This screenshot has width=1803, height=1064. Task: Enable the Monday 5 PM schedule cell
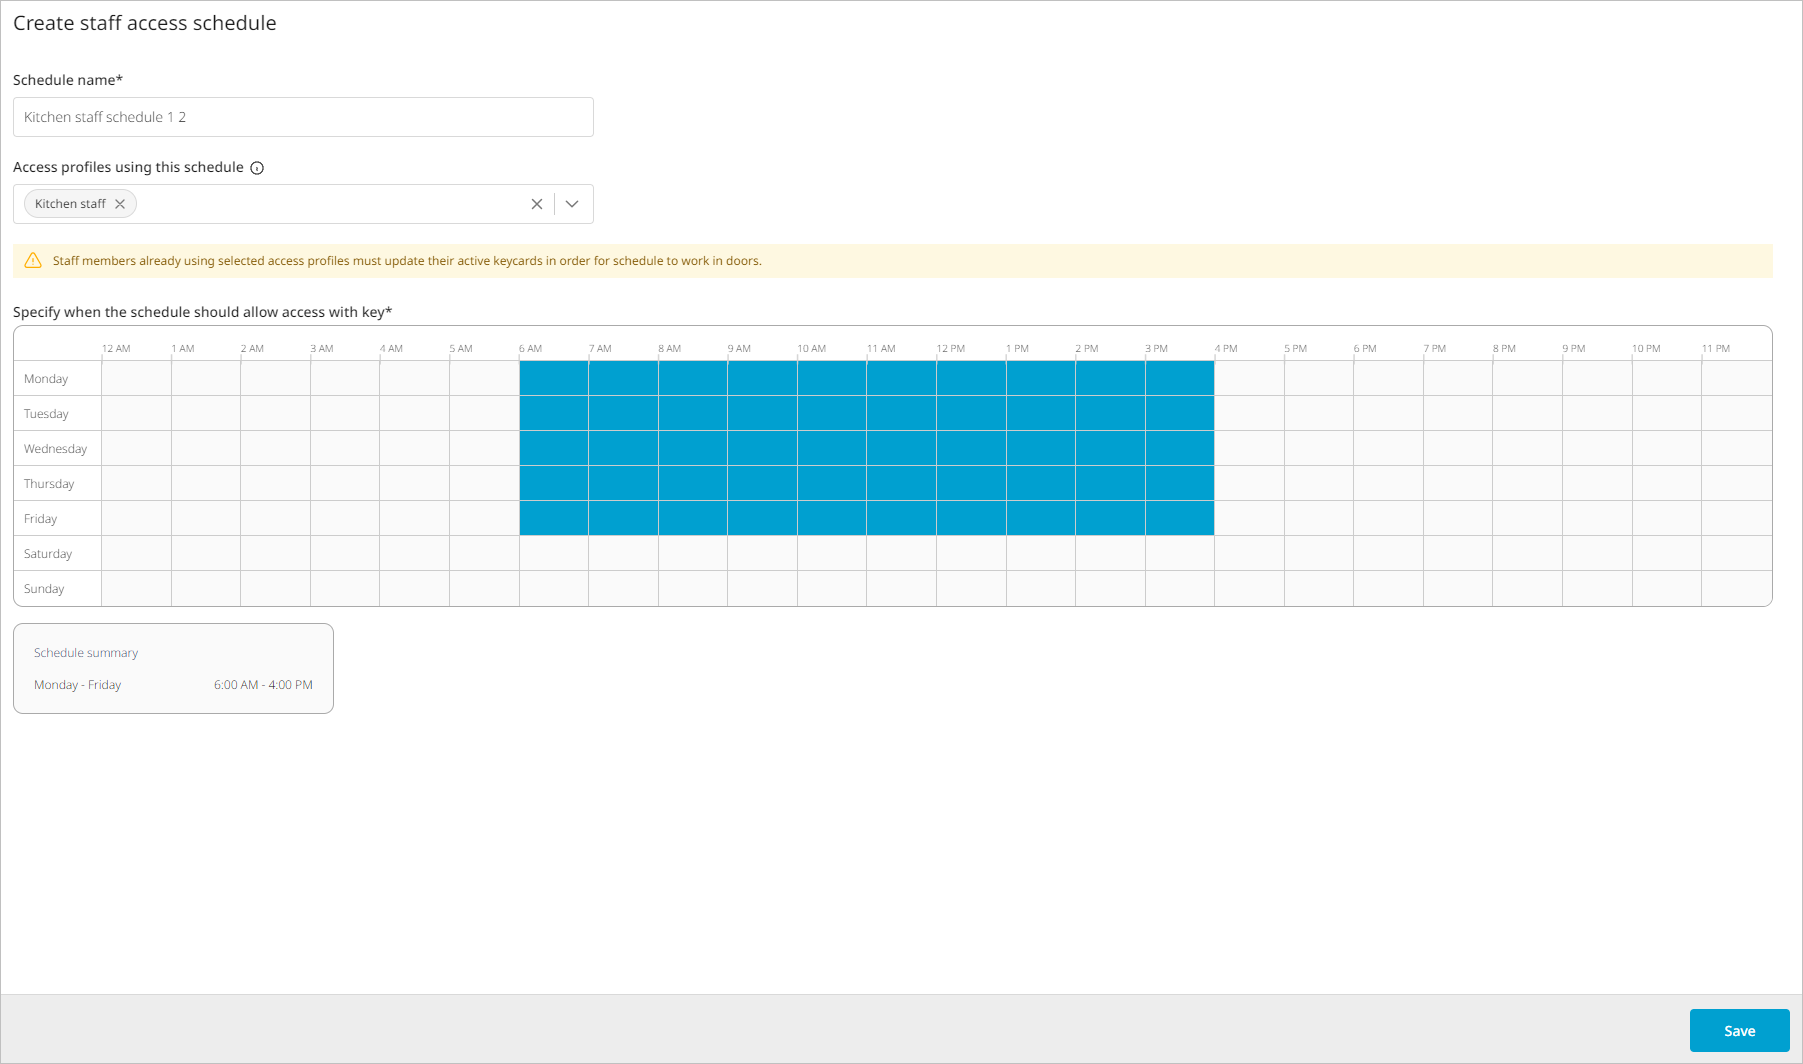click(1319, 379)
